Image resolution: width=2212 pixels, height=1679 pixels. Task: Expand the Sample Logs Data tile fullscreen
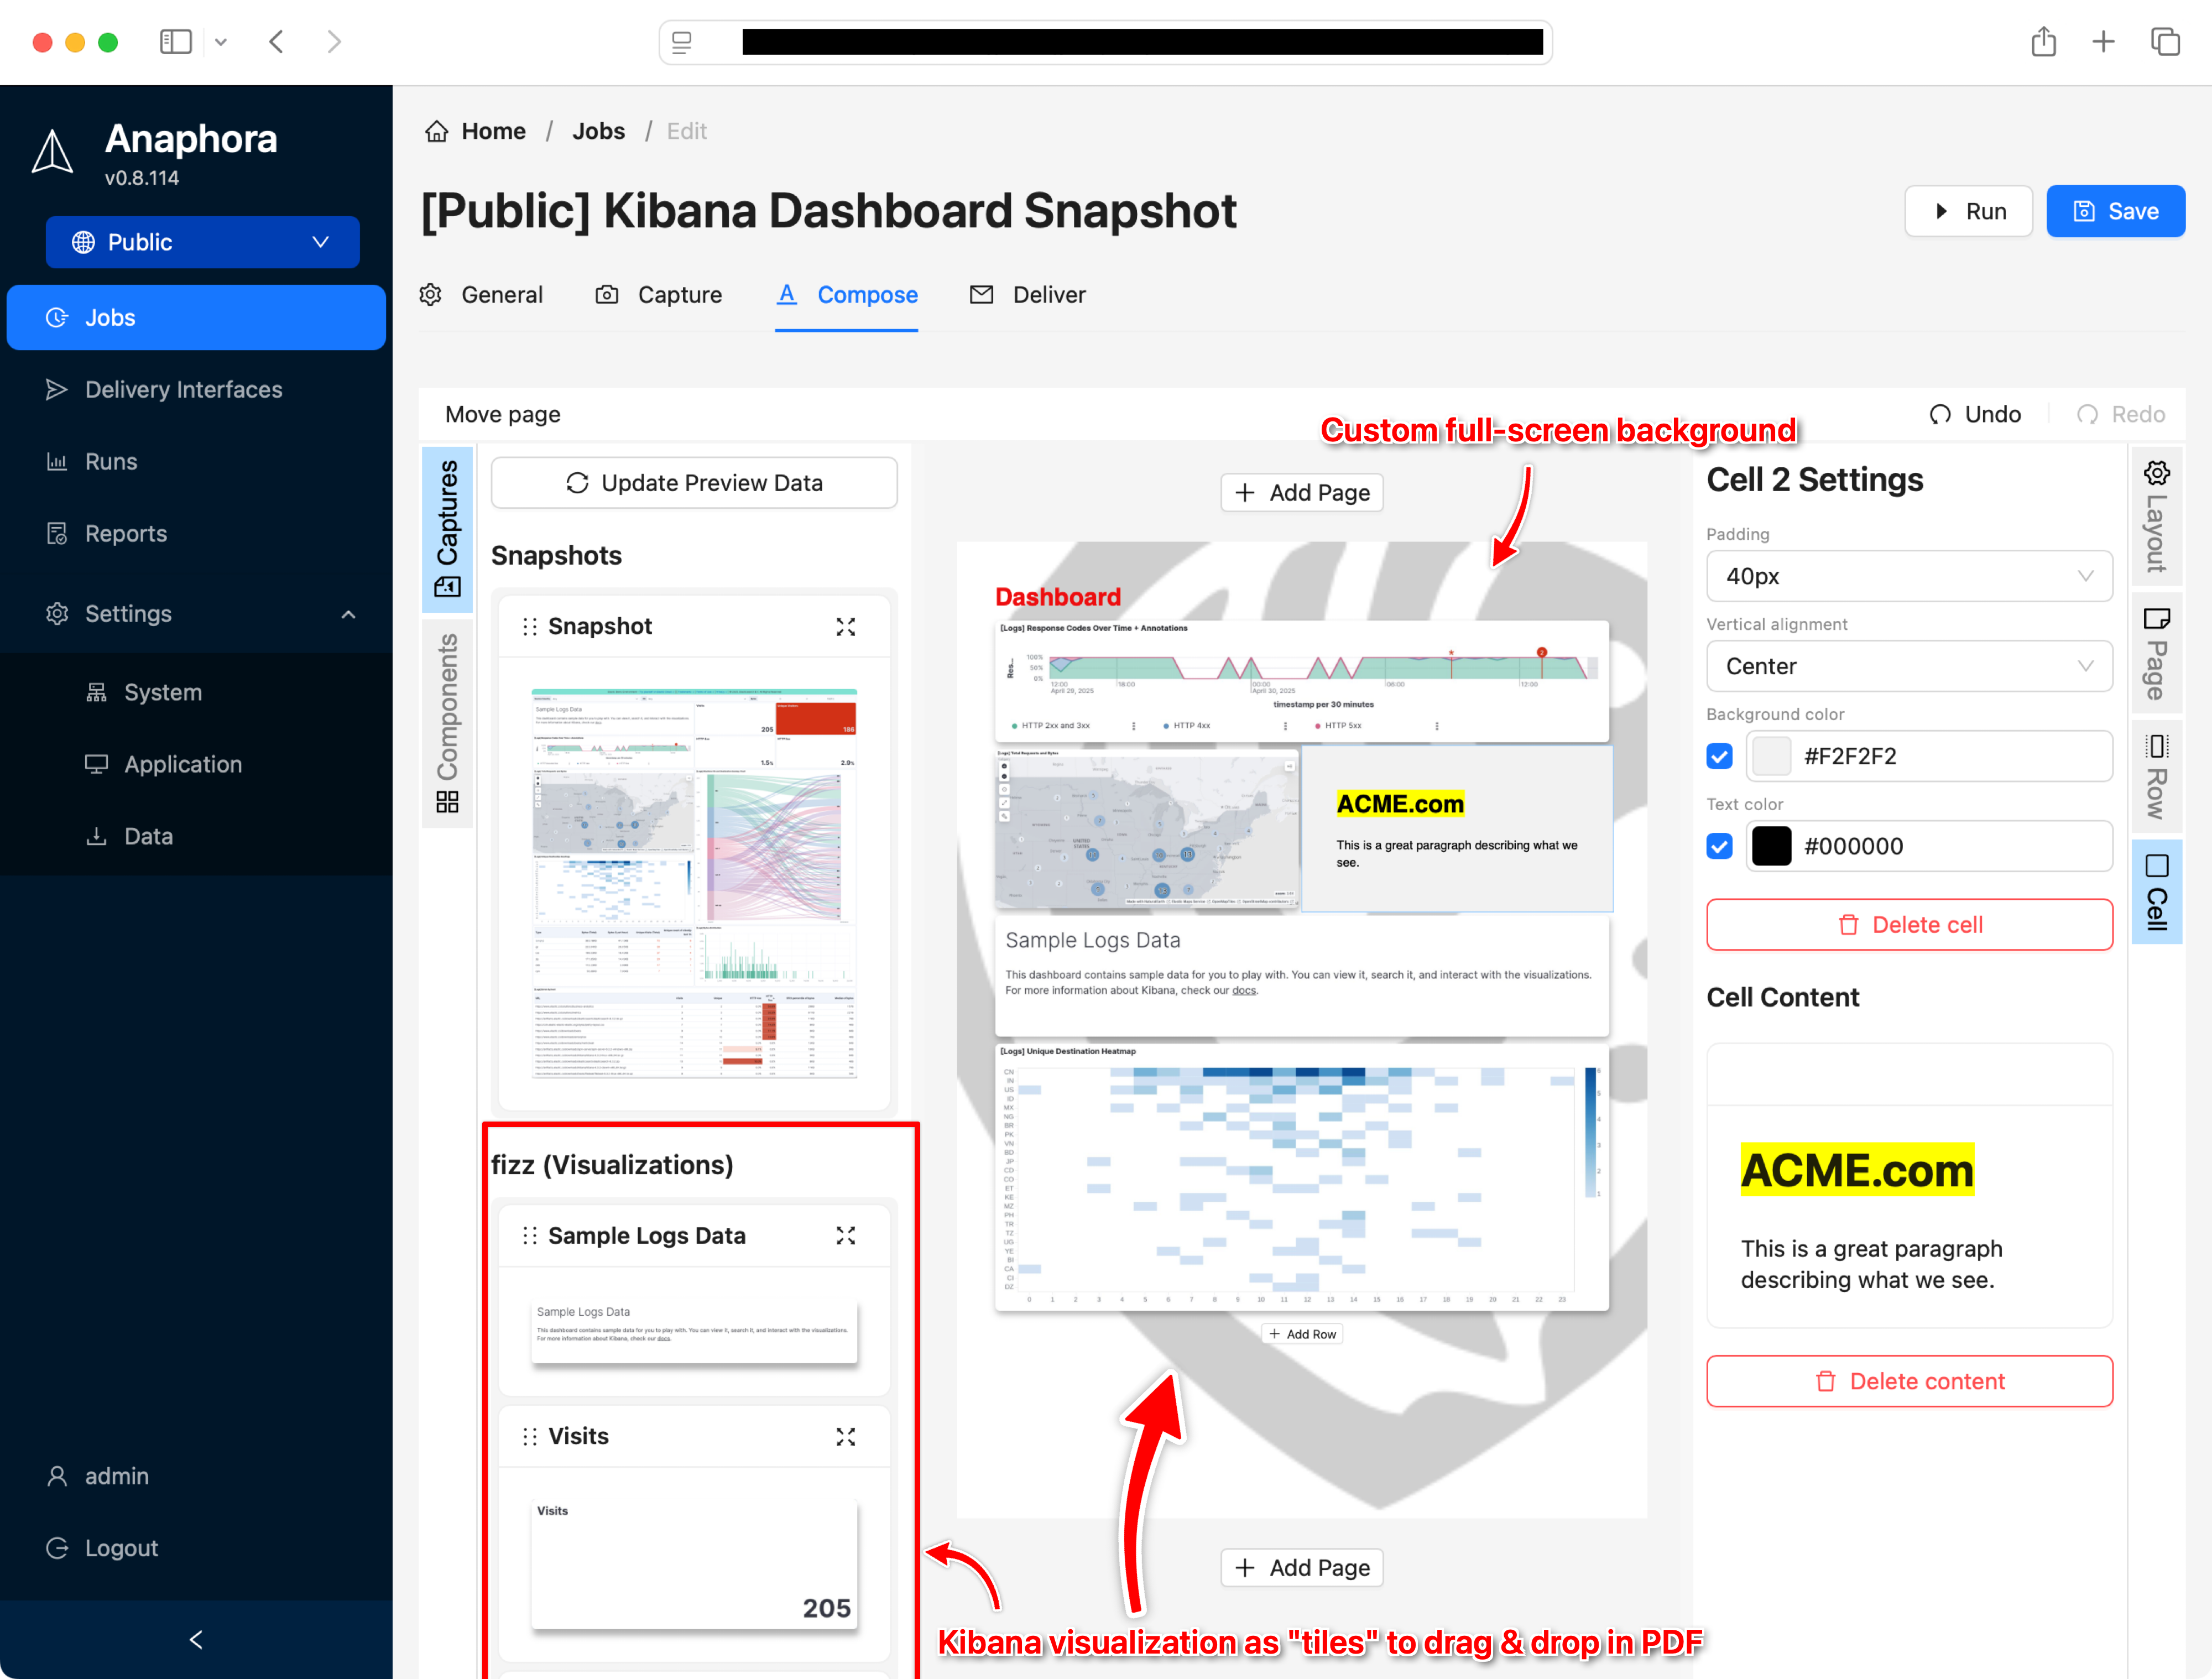(845, 1236)
